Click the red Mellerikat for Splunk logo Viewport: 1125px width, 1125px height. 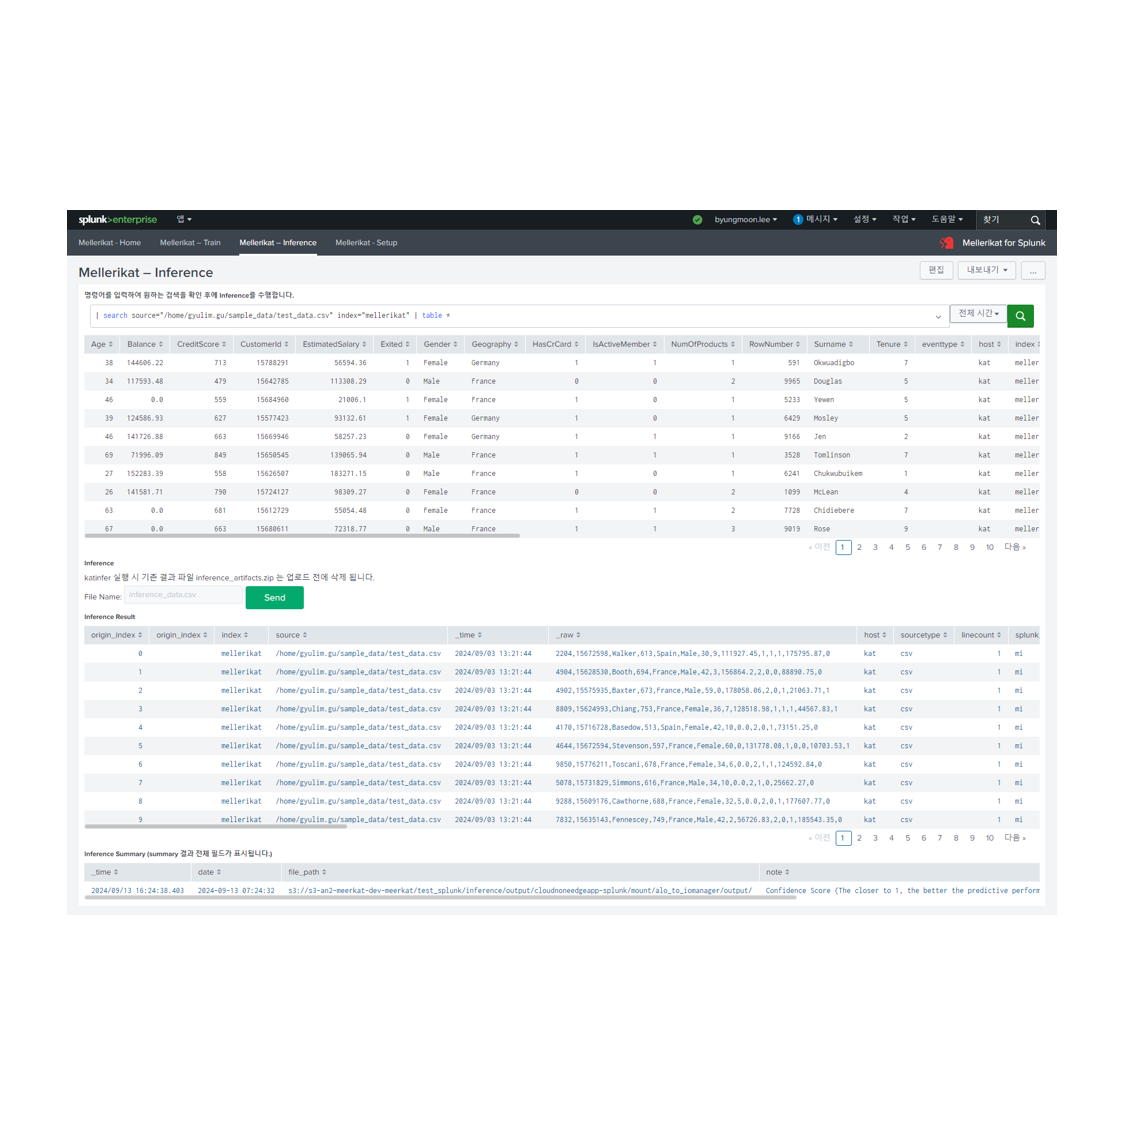pyautogui.click(x=946, y=243)
